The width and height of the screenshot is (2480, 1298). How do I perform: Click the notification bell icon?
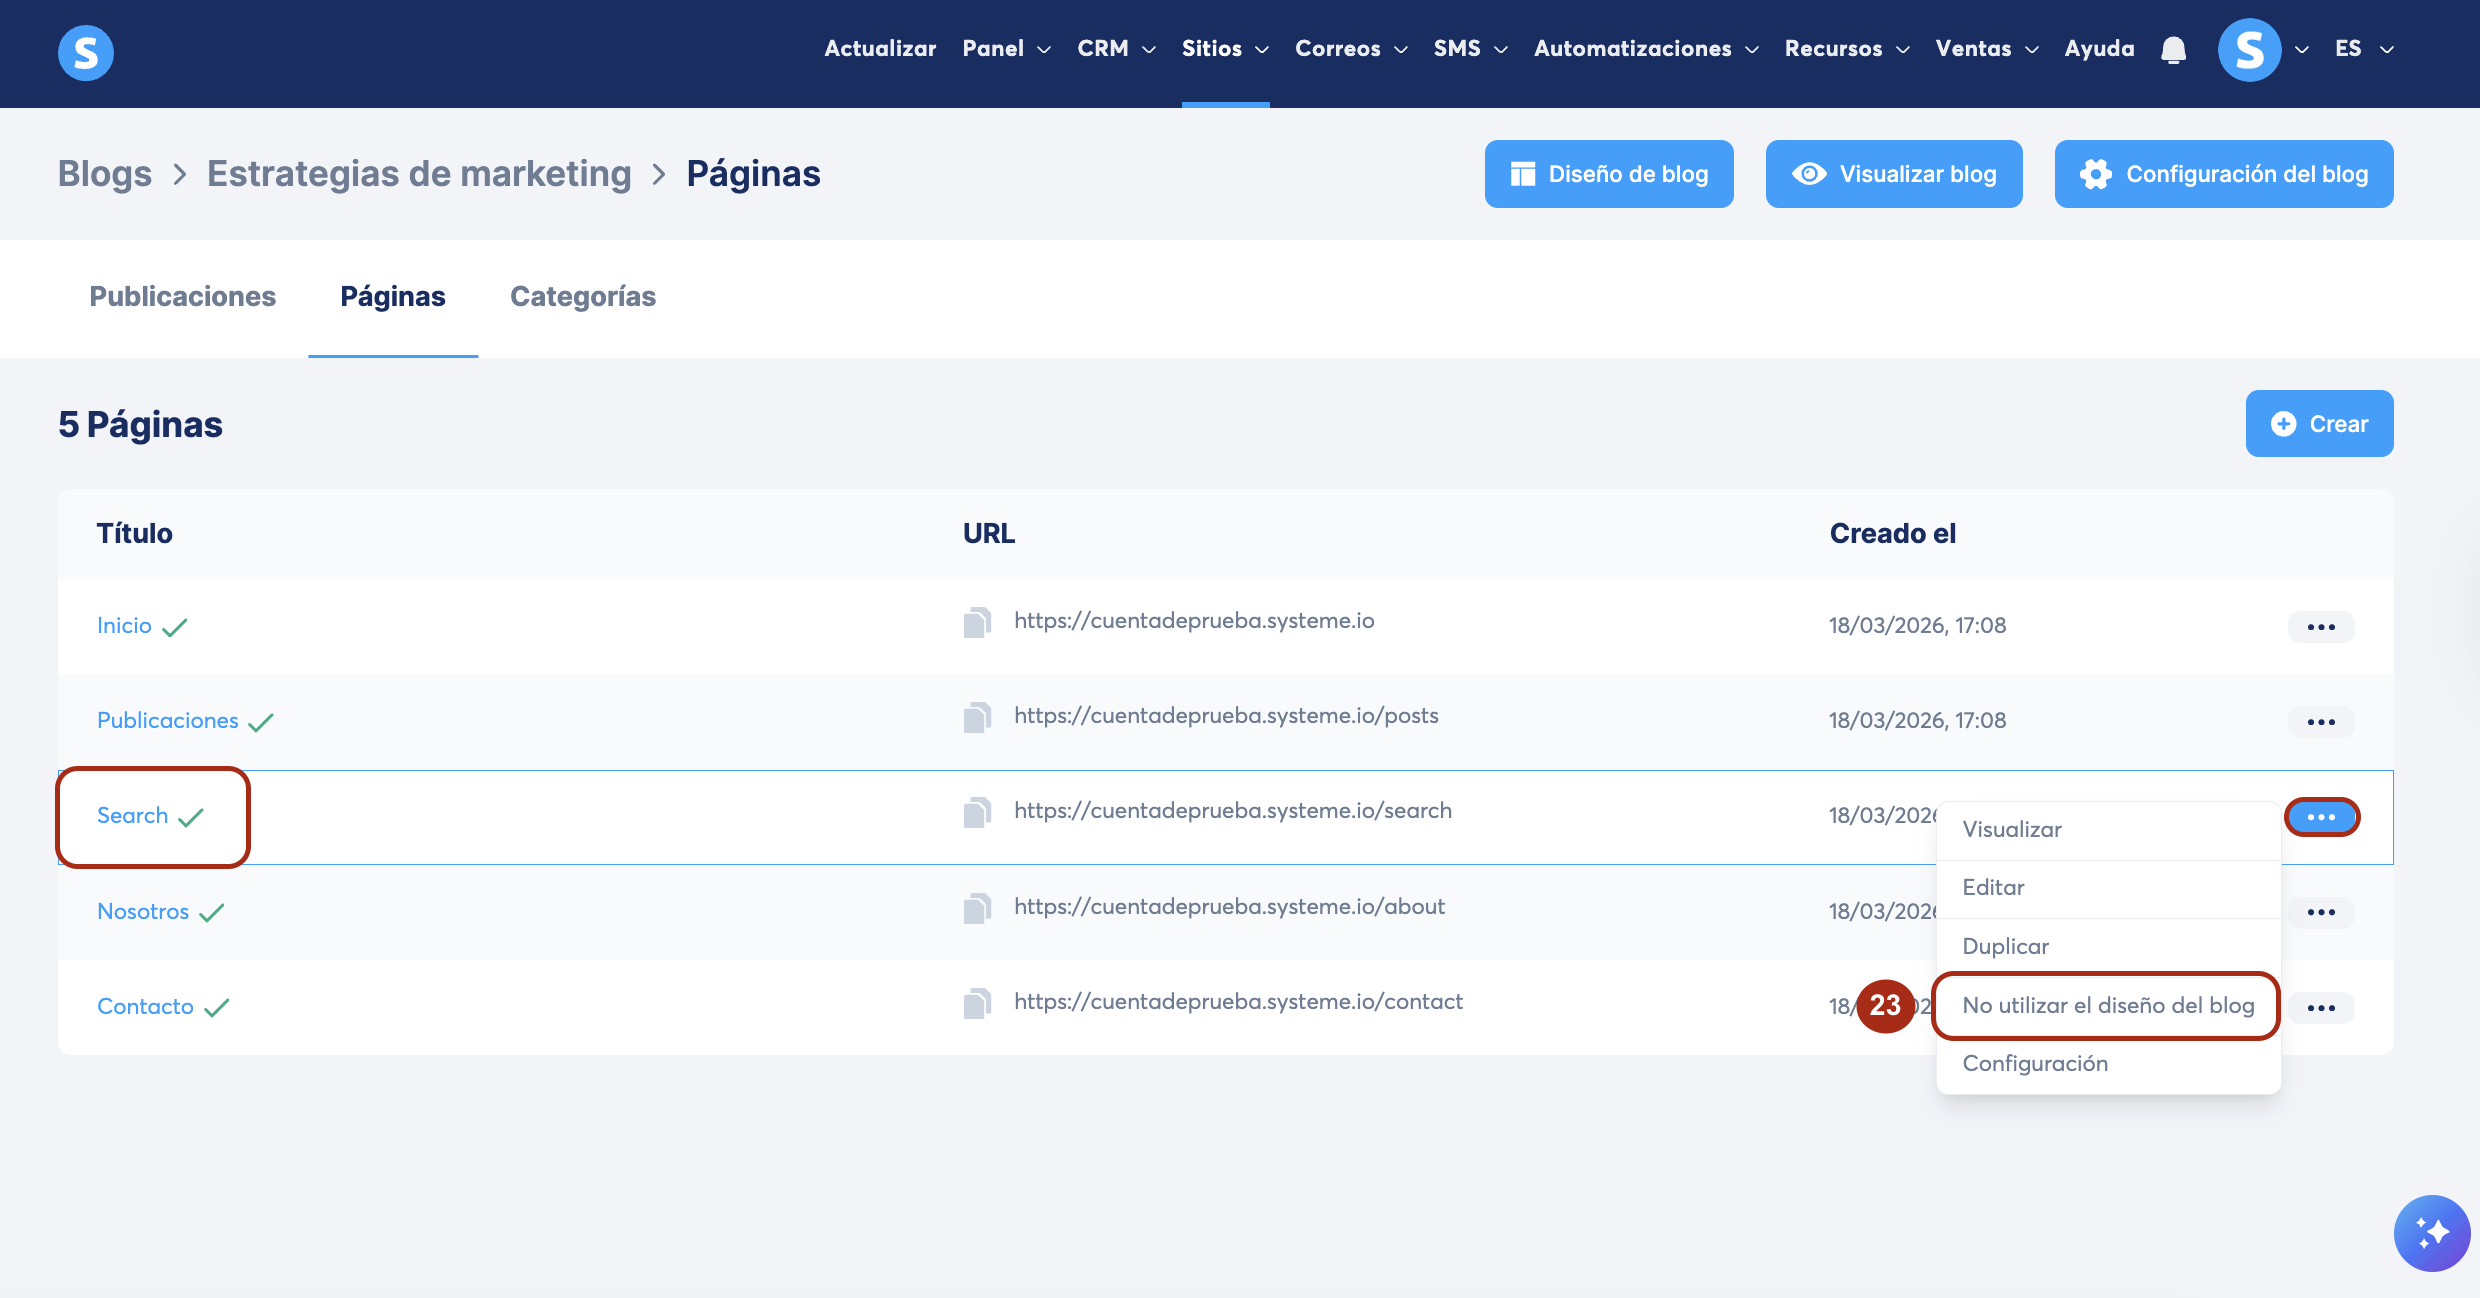coord(2173,50)
